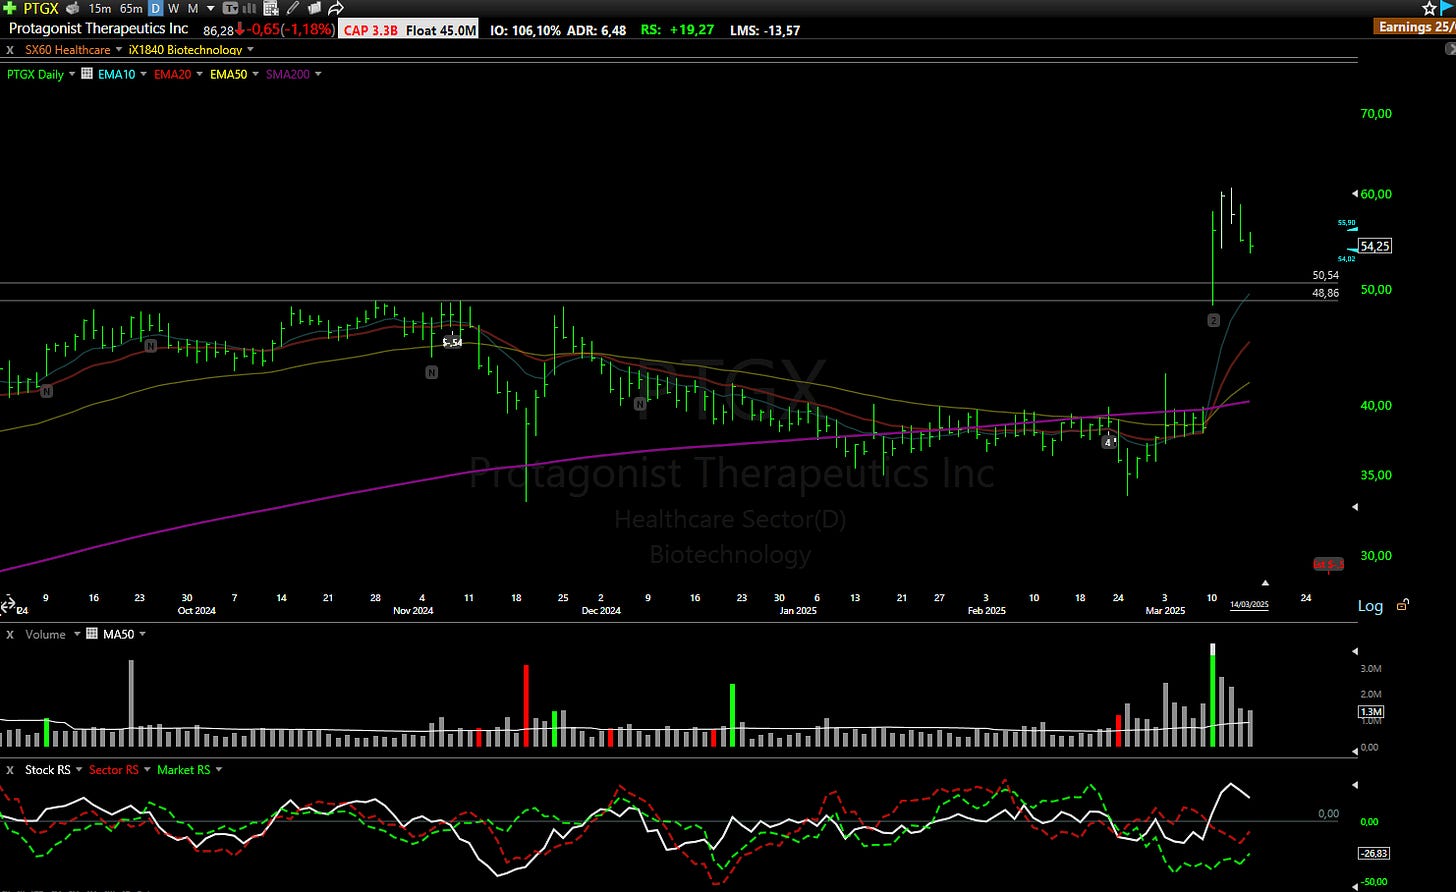The image size is (1456, 892).
Task: Click the triangle marker above 14/03/2025
Action: click(1265, 582)
